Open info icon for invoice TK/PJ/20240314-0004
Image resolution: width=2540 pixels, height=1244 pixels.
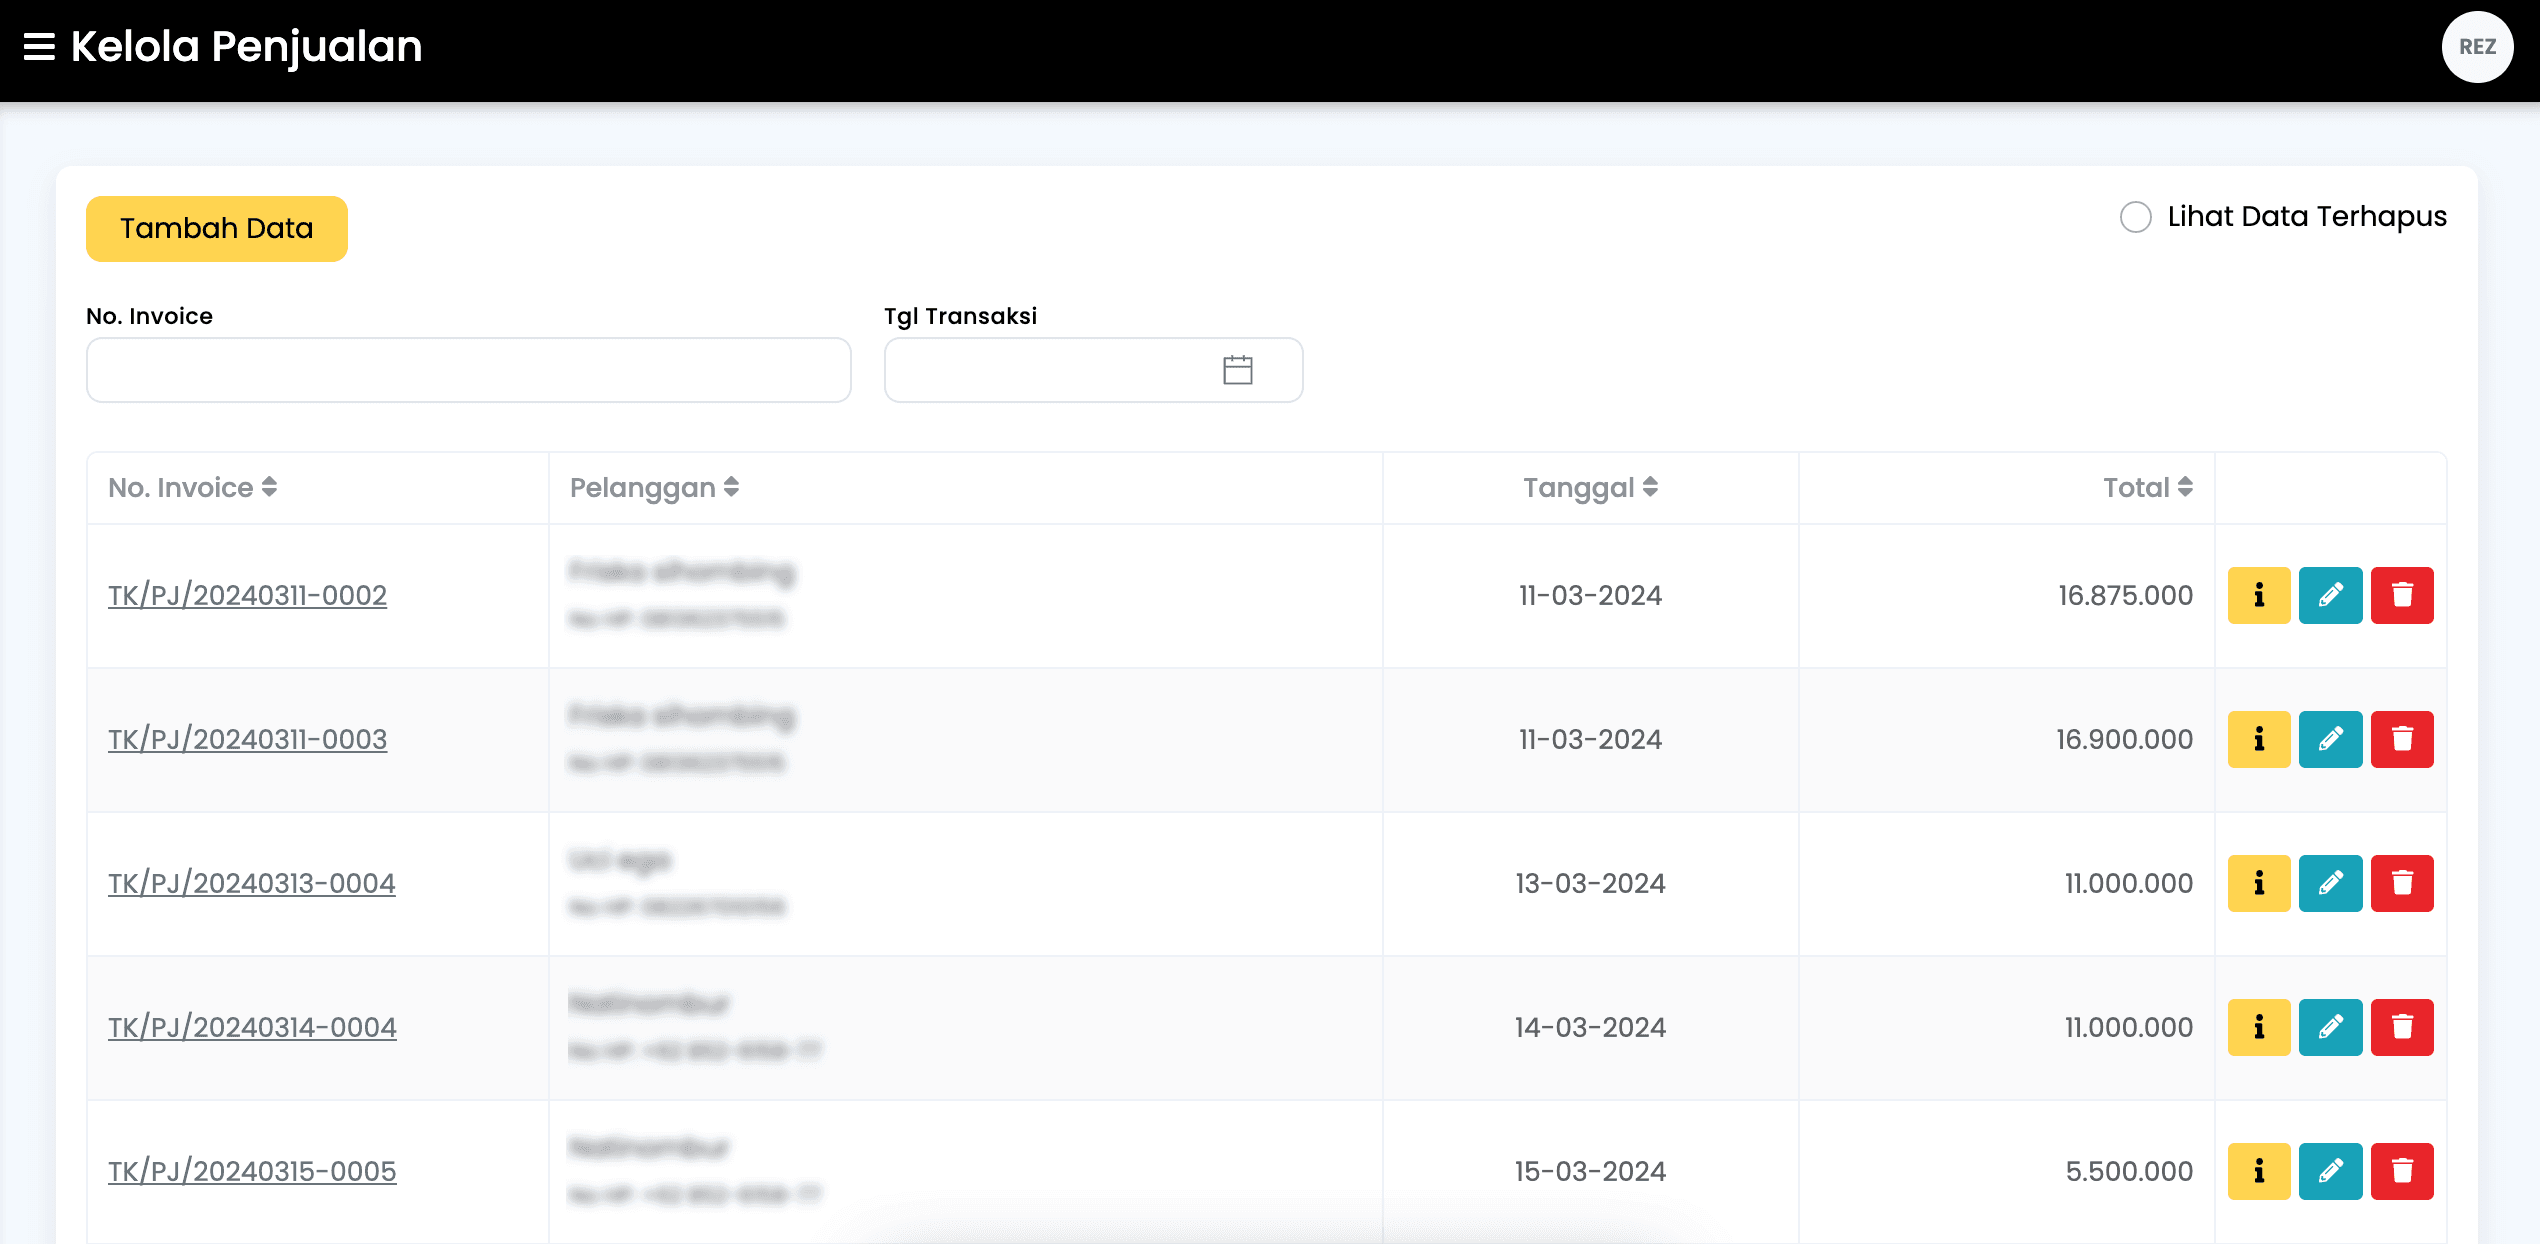tap(2258, 1028)
